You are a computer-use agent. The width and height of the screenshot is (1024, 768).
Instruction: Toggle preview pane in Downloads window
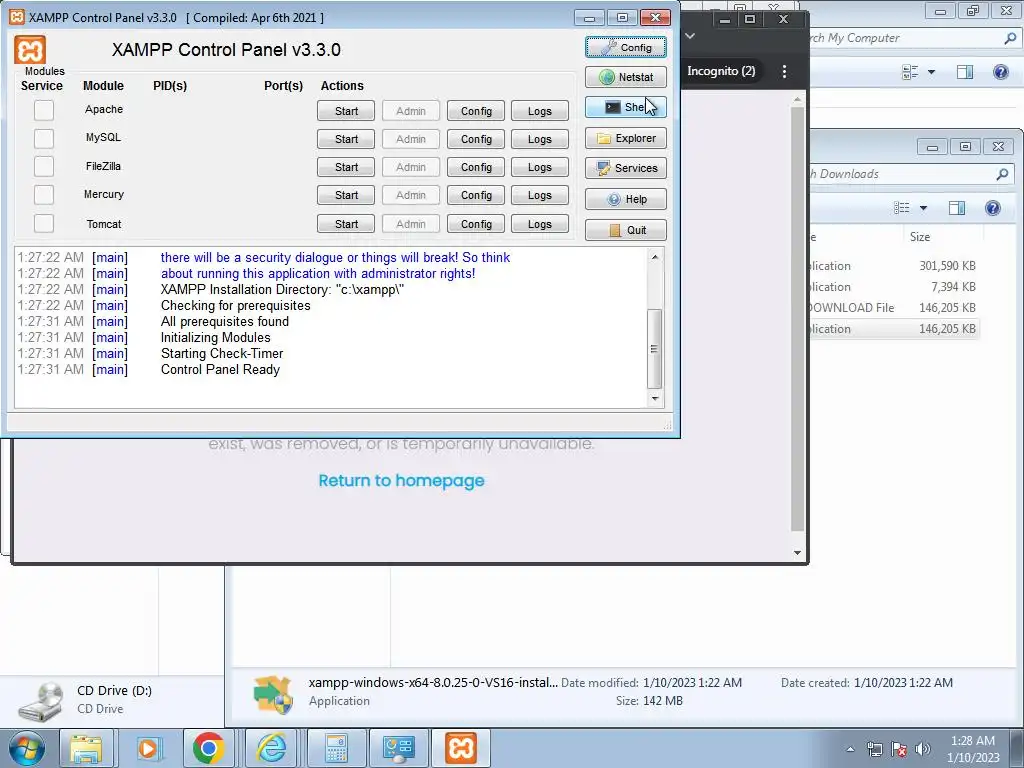(x=957, y=208)
